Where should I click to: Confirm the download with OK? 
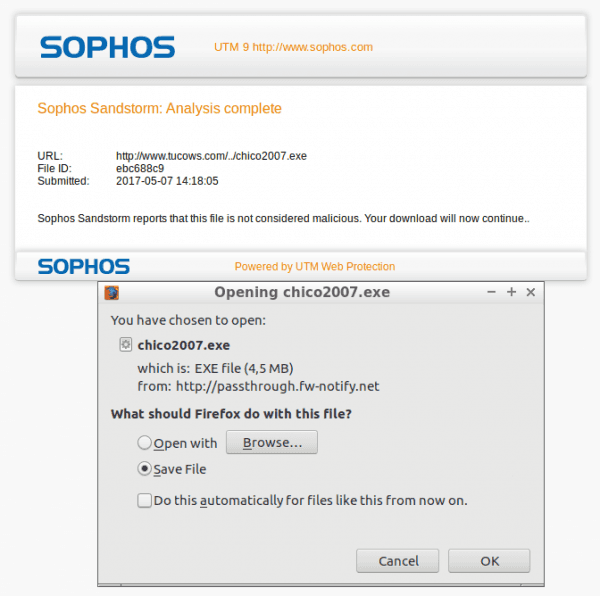489,561
